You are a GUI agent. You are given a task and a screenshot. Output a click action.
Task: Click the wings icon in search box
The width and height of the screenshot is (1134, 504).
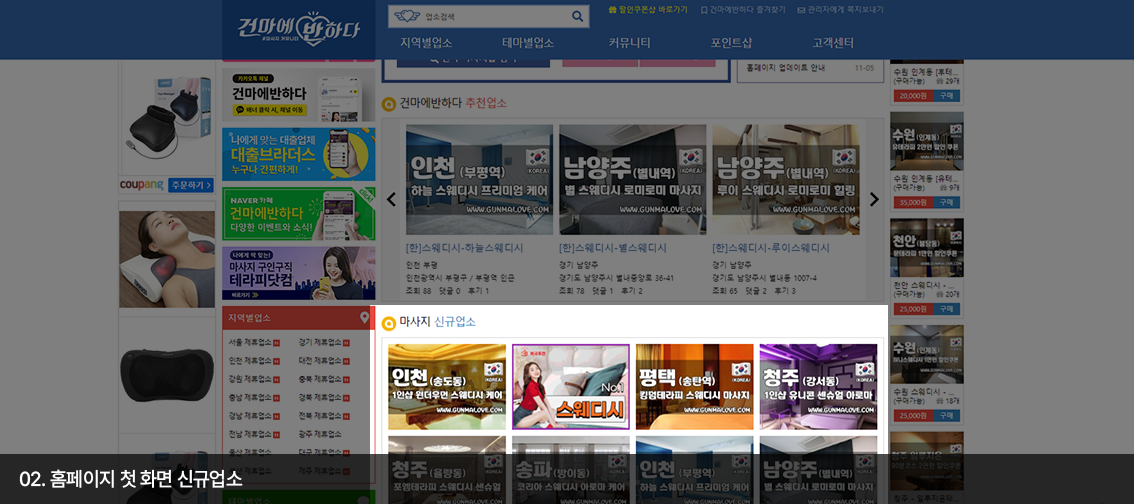[x=406, y=16]
